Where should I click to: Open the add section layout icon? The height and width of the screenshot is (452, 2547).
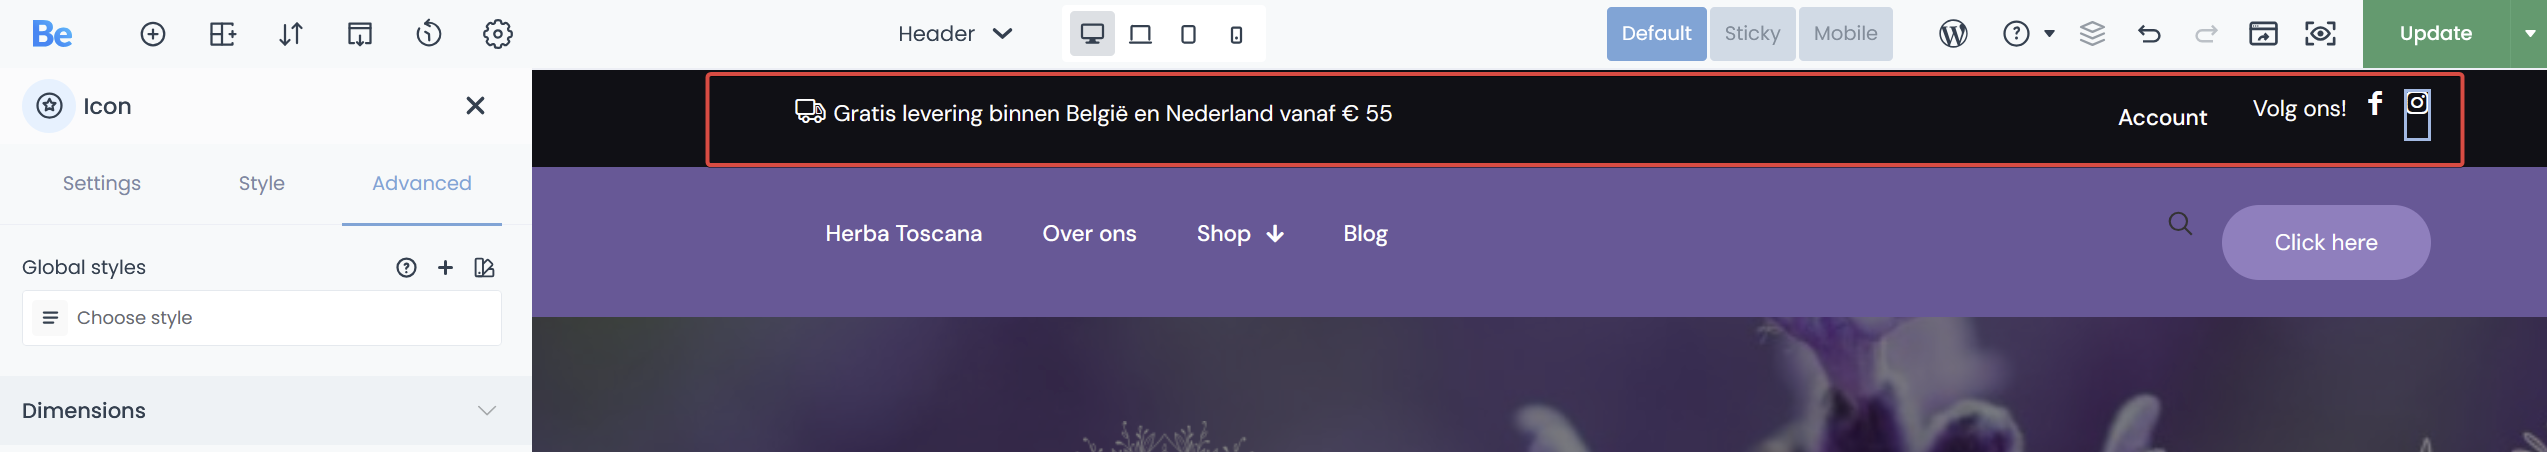(222, 34)
